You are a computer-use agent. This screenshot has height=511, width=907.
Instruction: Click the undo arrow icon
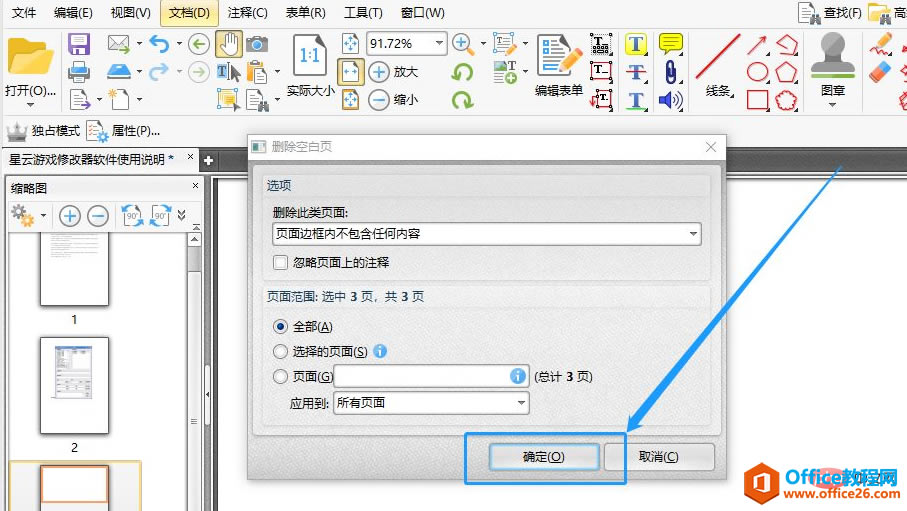click(160, 43)
